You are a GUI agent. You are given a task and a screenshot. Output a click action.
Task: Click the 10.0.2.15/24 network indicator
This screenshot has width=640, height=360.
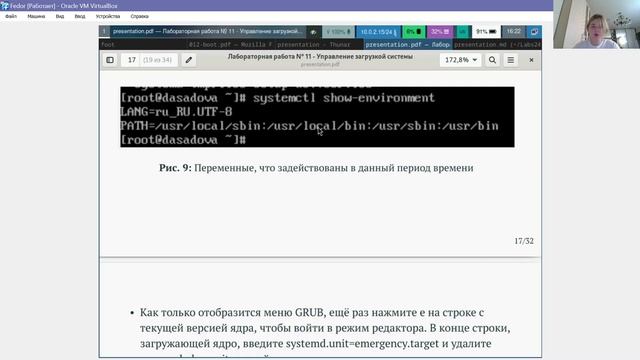pos(378,31)
